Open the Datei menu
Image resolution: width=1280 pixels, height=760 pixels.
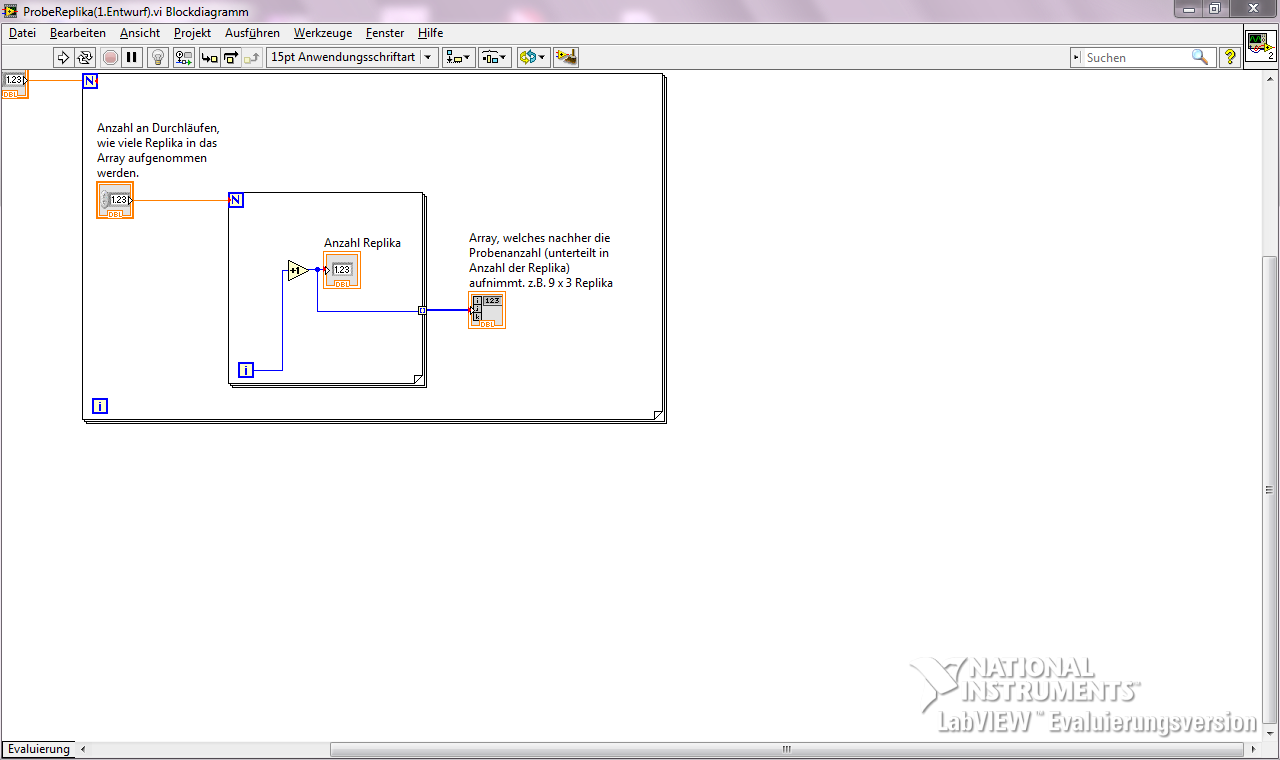click(x=22, y=33)
